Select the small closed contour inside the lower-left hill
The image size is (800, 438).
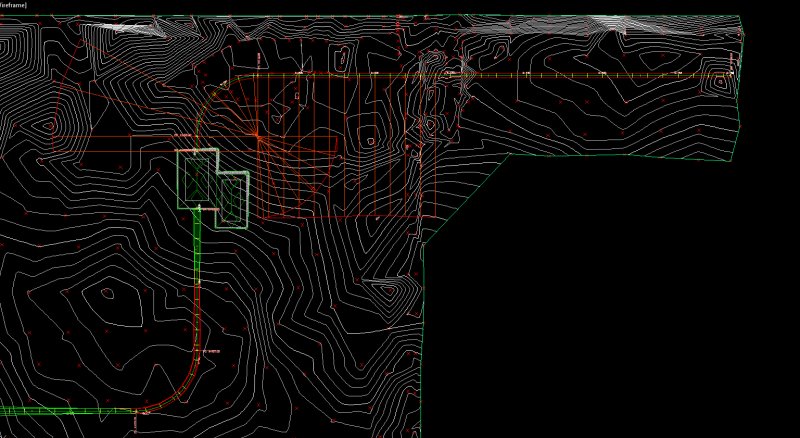click(x=107, y=293)
